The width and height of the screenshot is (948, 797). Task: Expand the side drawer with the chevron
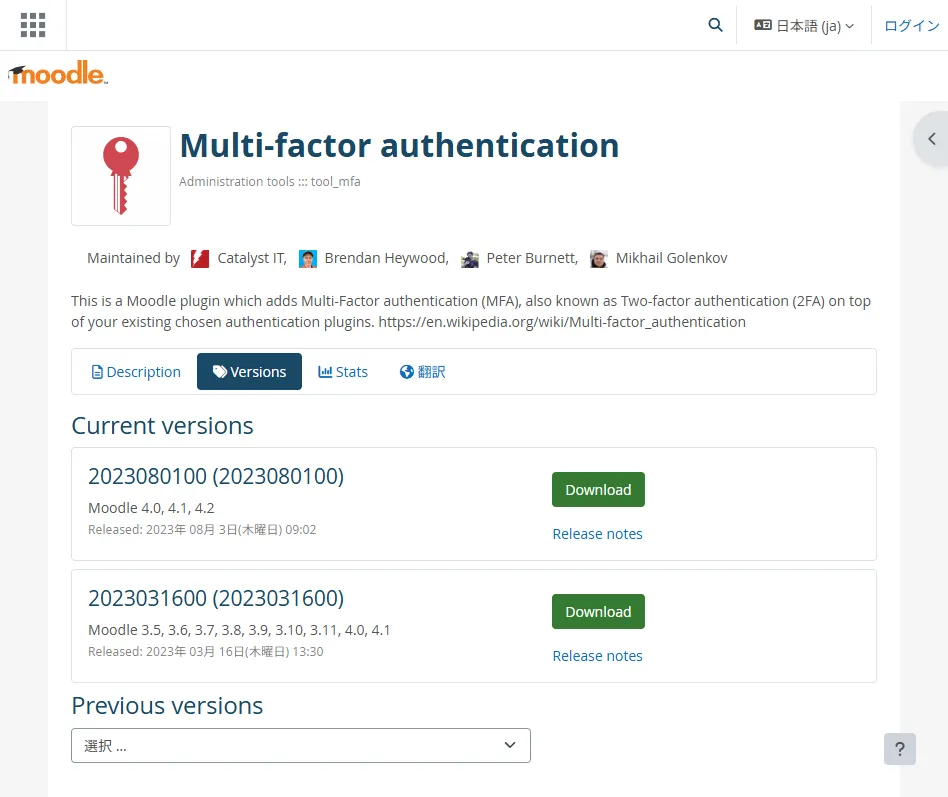(x=932, y=139)
